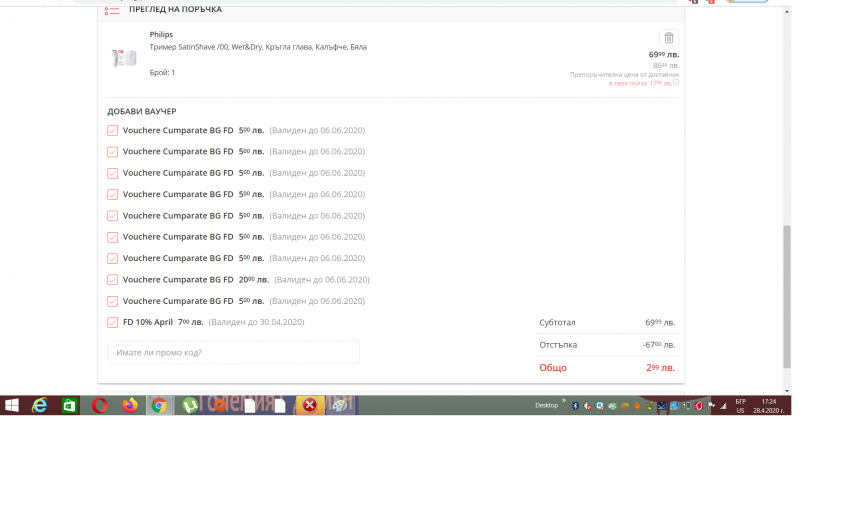Uncheck the last 5 лв. voucher above FD 10% April
The width and height of the screenshot is (848, 521).
(x=113, y=301)
